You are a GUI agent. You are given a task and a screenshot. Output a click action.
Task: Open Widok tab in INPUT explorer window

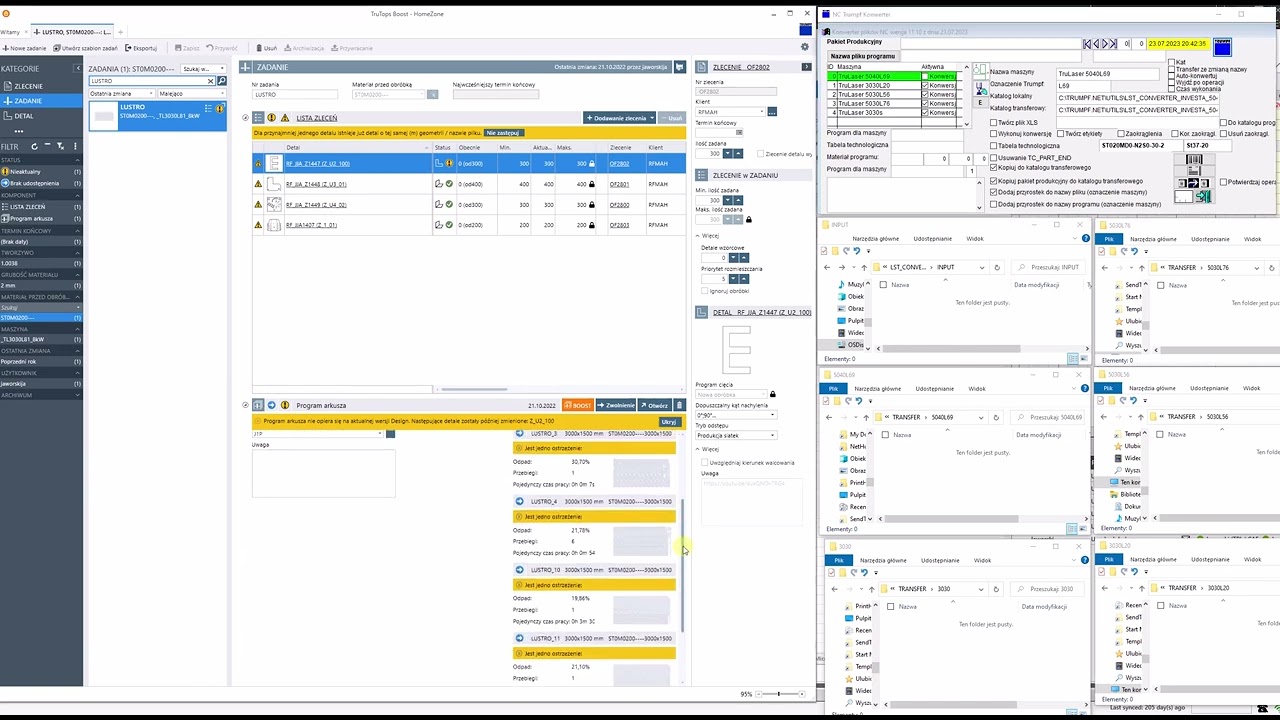975,239
